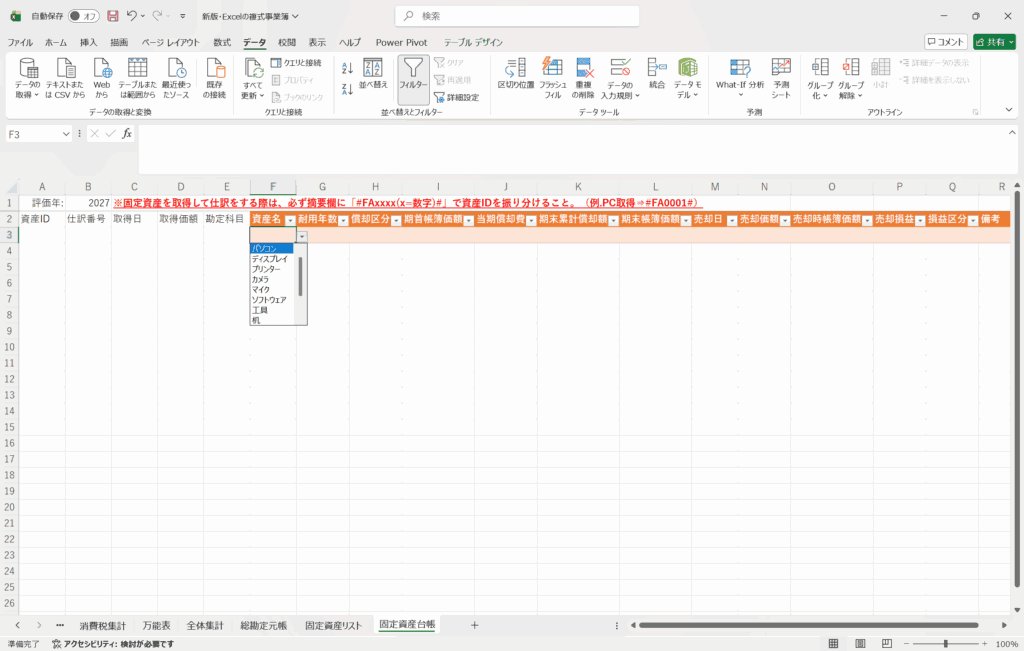Open the 数式 ribbon tab
The height and width of the screenshot is (651, 1024).
tap(222, 42)
